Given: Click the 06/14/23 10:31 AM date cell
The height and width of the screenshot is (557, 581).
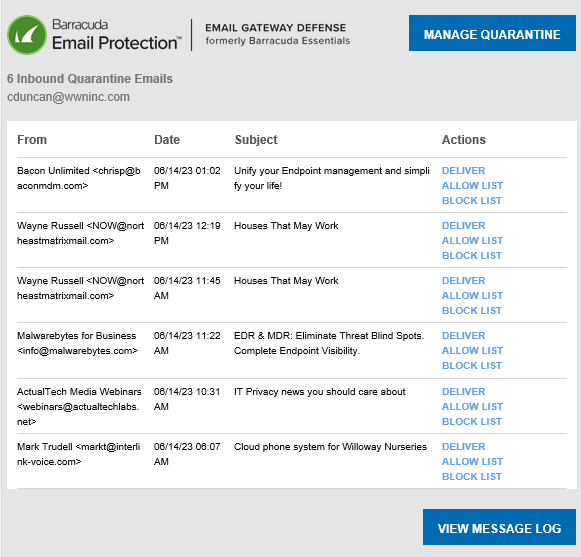Looking at the screenshot, I should 187,399.
